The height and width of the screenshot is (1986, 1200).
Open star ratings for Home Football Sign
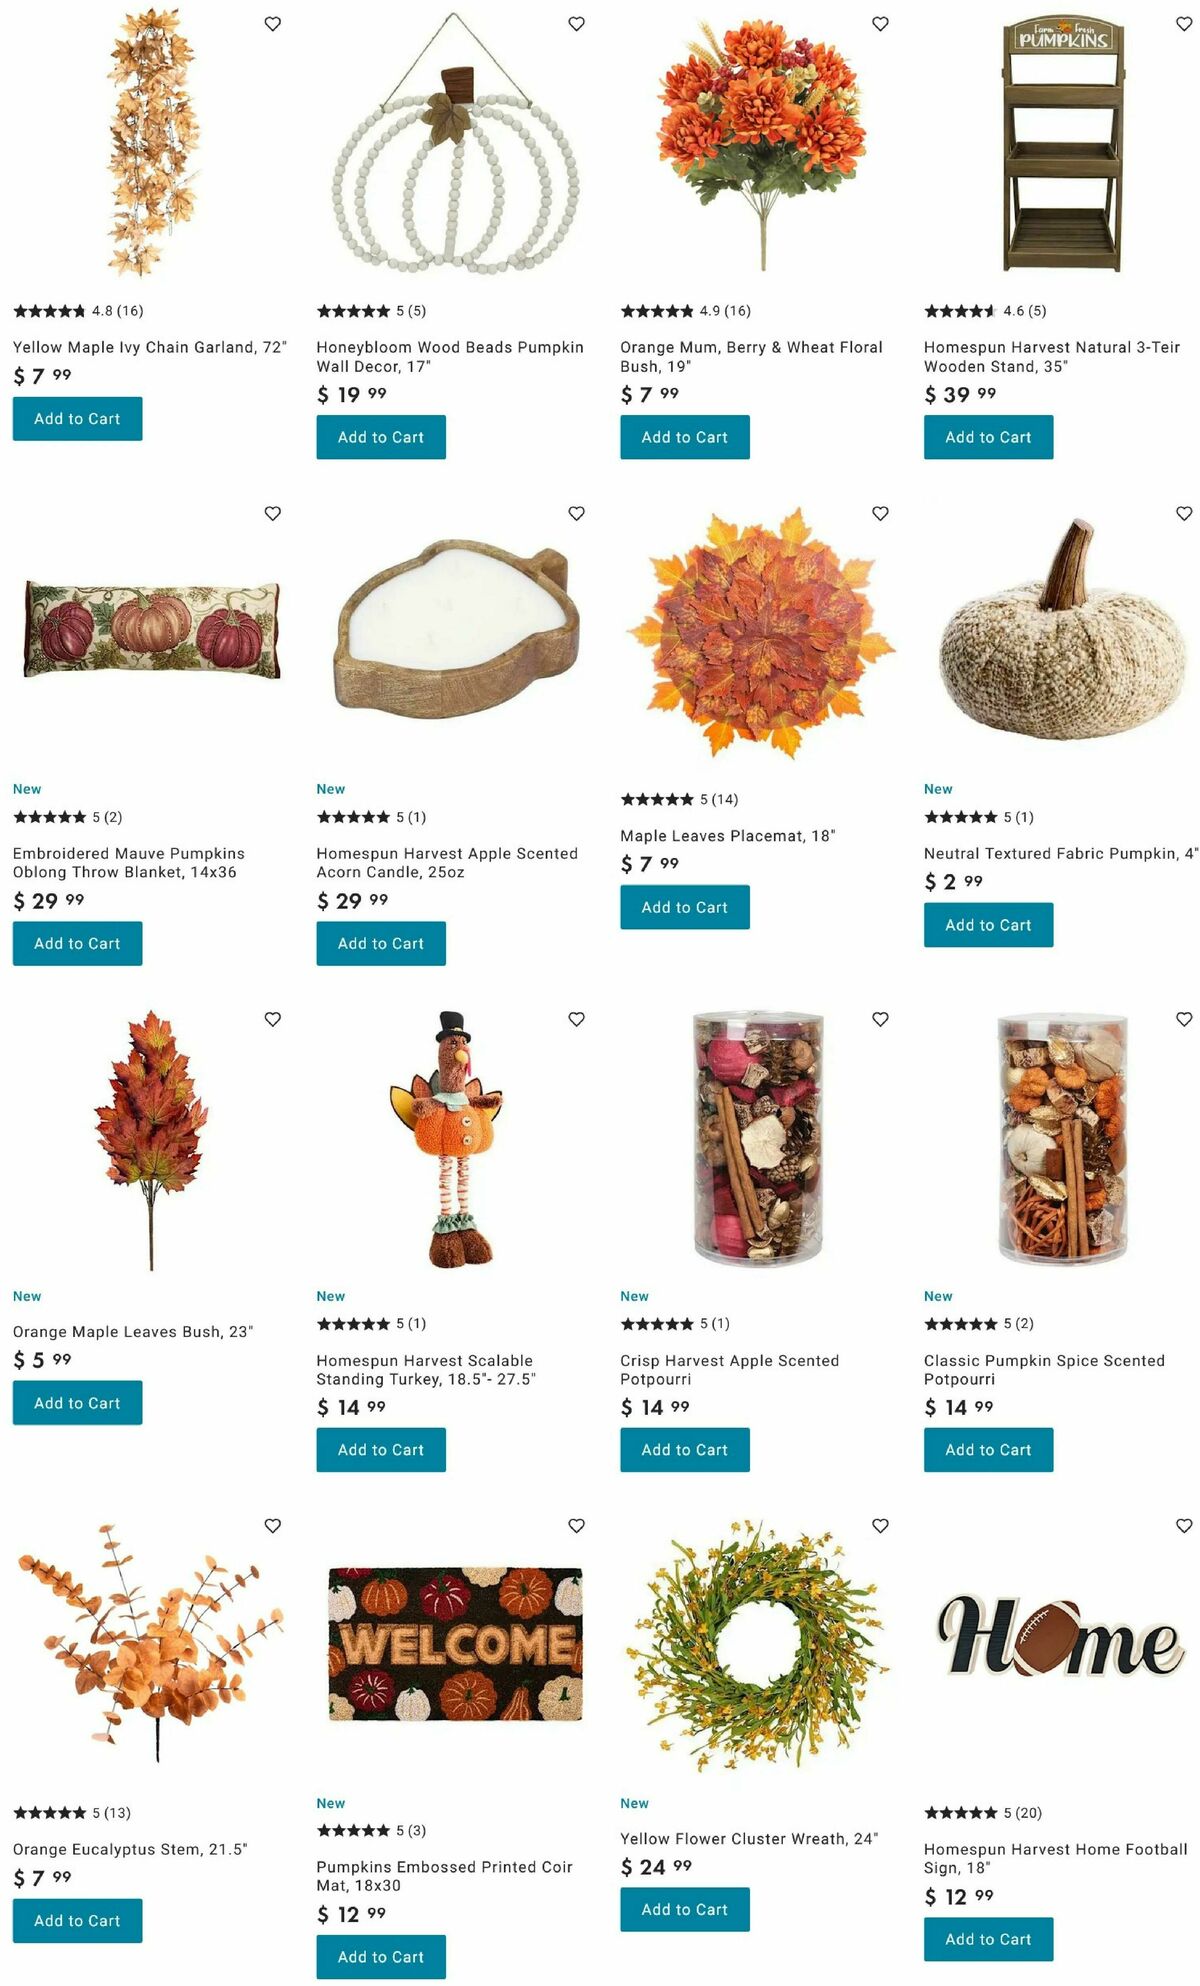tap(983, 1812)
